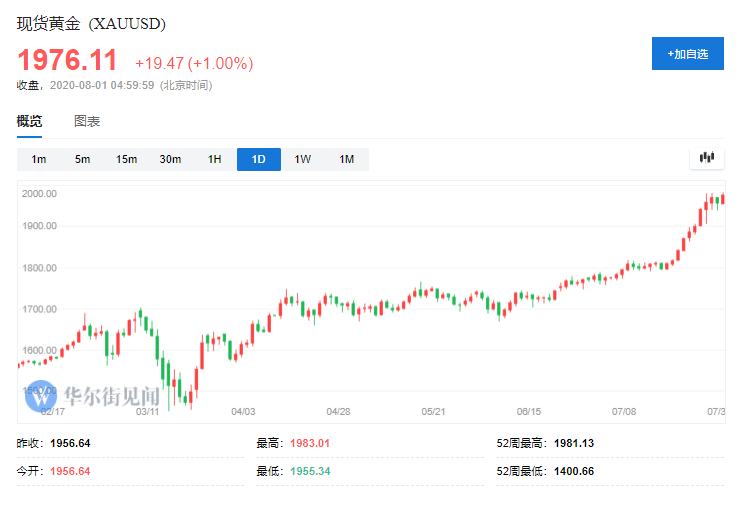Image resolution: width=742 pixels, height=505 pixels.
Task: Click the 05/21 date axis label
Action: coord(433,412)
